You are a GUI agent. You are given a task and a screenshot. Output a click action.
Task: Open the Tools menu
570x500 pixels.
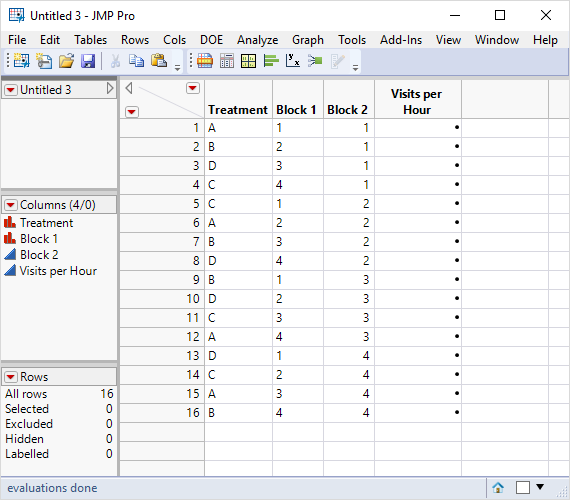[x=352, y=40]
